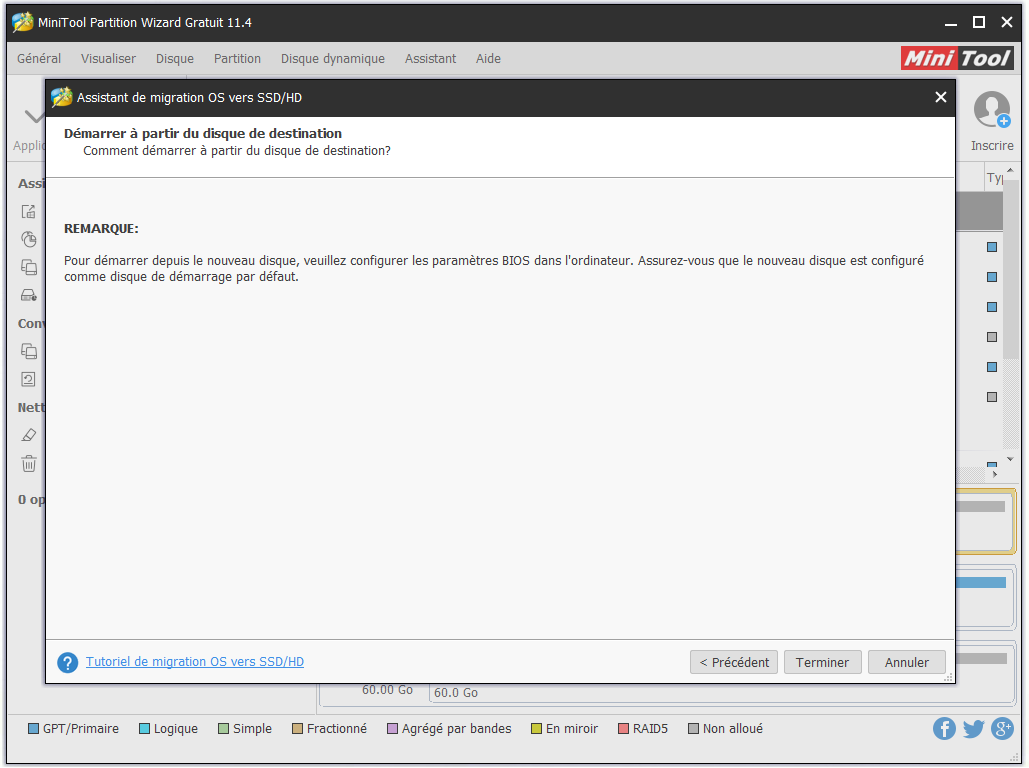
Task: Click the wipe disk eraser icon
Action: pos(29,435)
